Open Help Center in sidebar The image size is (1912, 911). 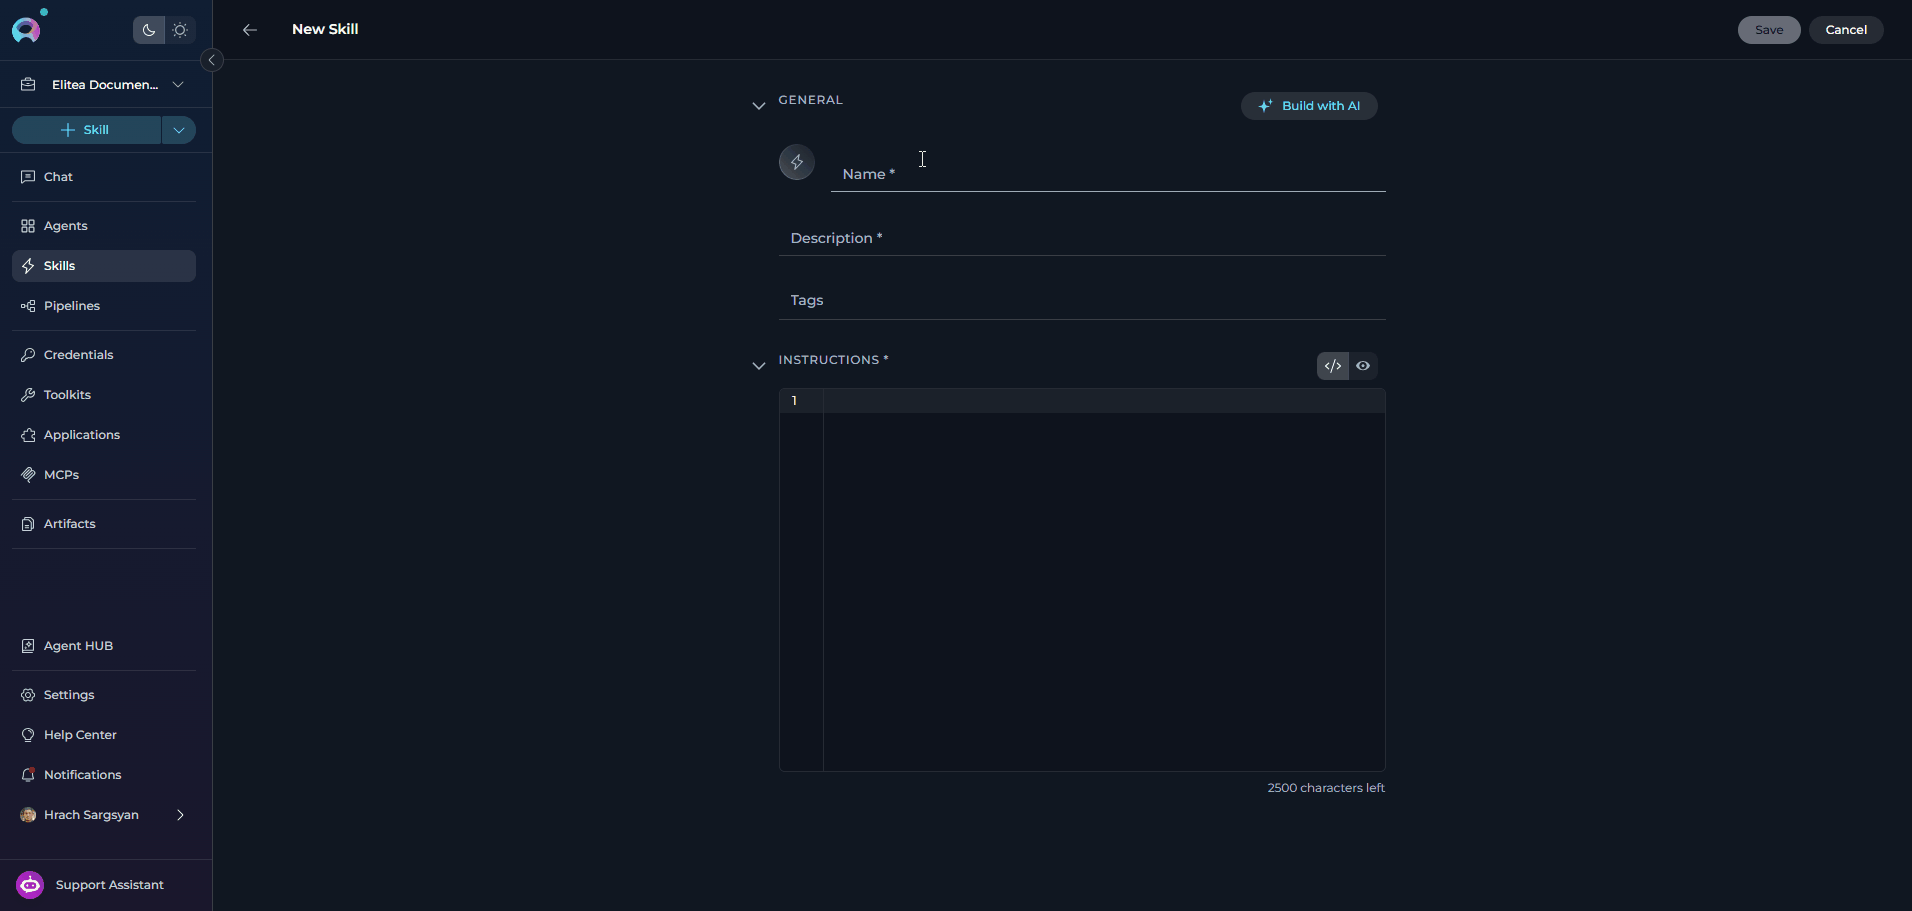tap(104, 735)
